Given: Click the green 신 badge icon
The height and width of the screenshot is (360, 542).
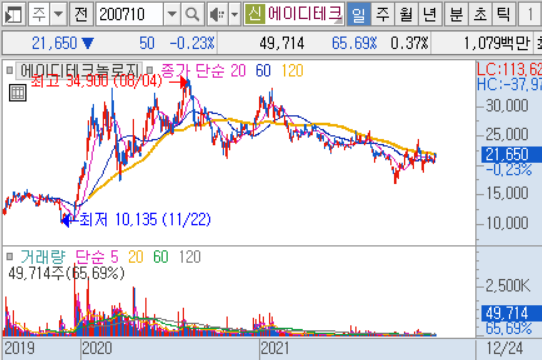Looking at the screenshot, I should click(x=255, y=14).
